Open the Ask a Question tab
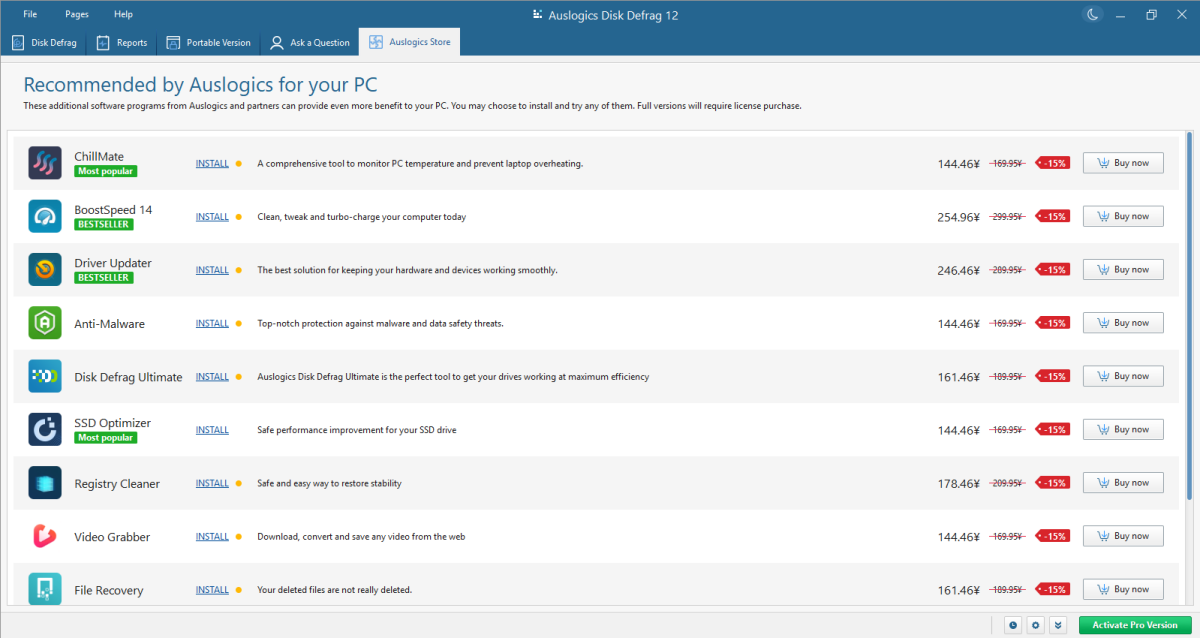 (310, 43)
